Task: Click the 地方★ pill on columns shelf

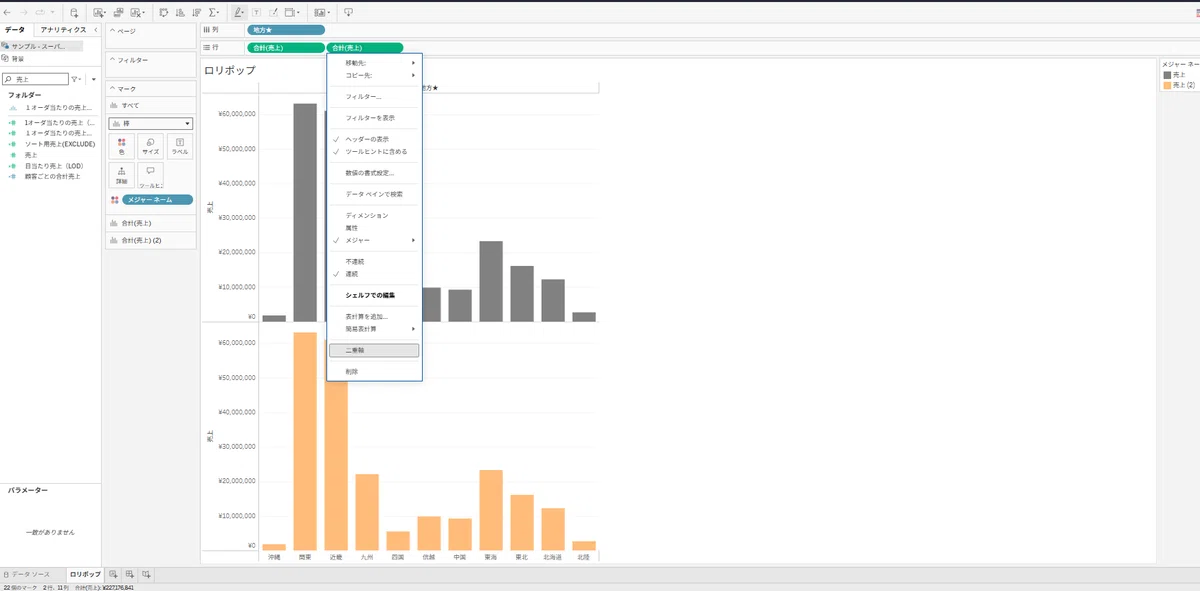Action: click(x=285, y=30)
